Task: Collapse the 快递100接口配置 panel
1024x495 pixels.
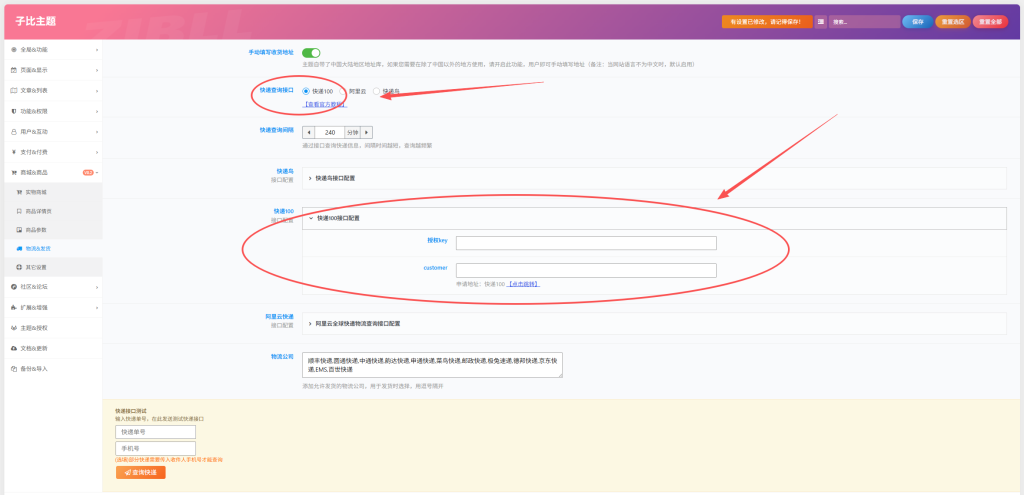Action: 654,218
